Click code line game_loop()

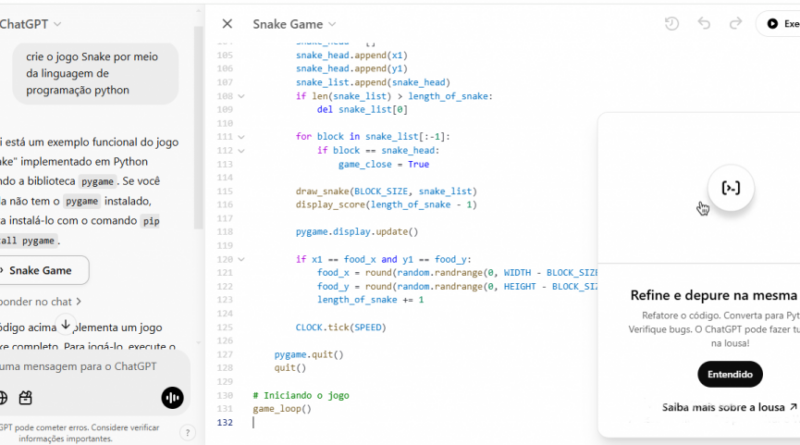(x=282, y=409)
